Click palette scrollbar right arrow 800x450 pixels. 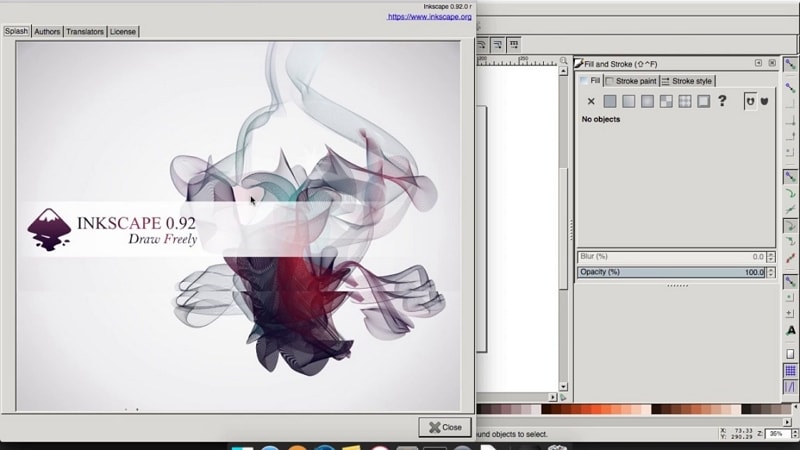click(788, 422)
